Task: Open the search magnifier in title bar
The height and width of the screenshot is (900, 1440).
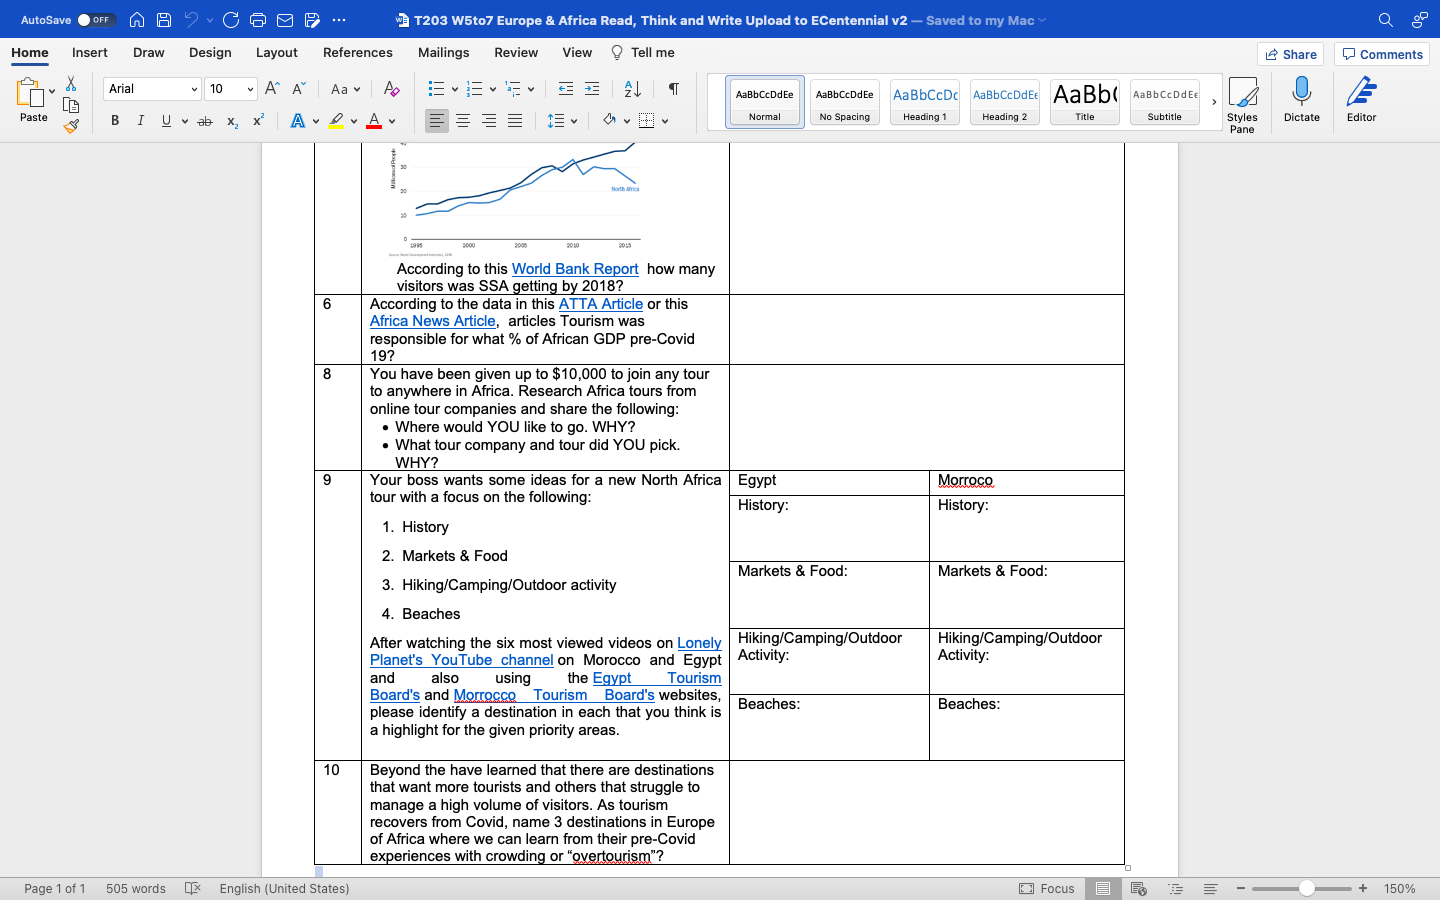Action: 1386,20
